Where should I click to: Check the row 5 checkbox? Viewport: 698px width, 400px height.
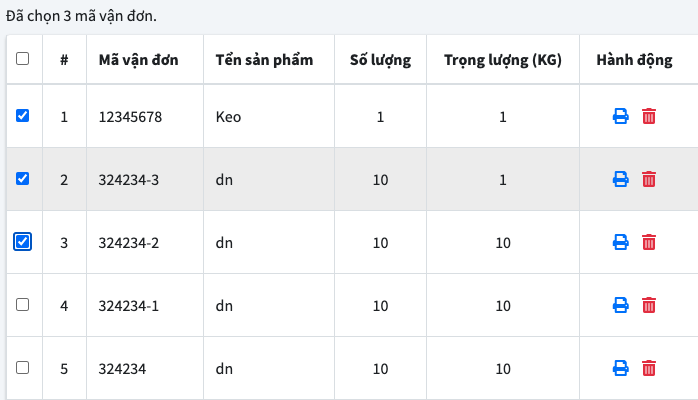(x=23, y=367)
